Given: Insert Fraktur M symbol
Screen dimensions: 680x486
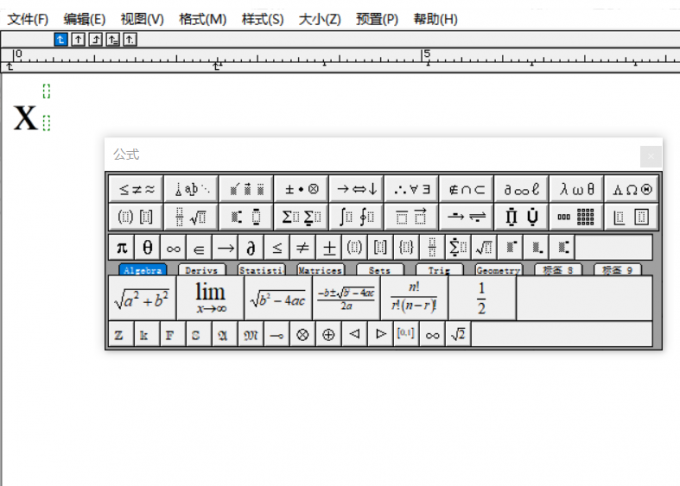Looking at the screenshot, I should pyautogui.click(x=251, y=334).
